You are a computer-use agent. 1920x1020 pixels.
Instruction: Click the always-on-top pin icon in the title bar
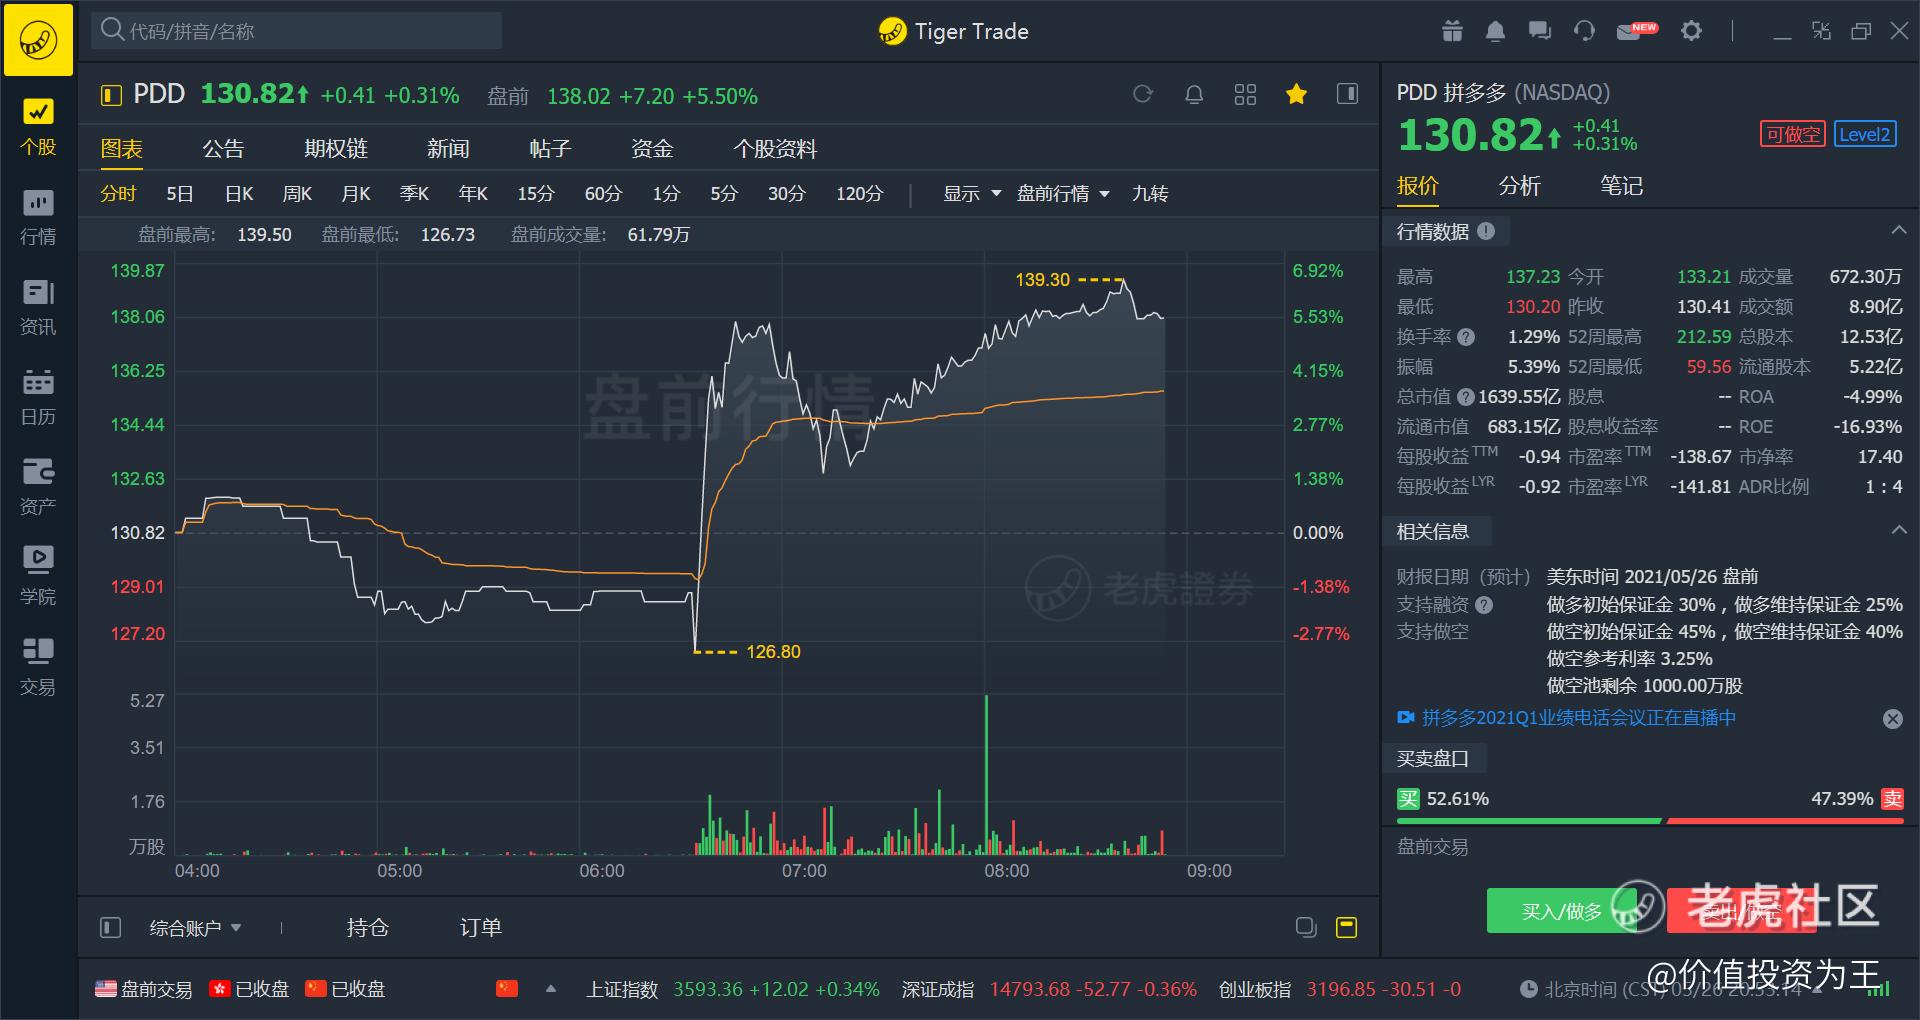click(1821, 31)
